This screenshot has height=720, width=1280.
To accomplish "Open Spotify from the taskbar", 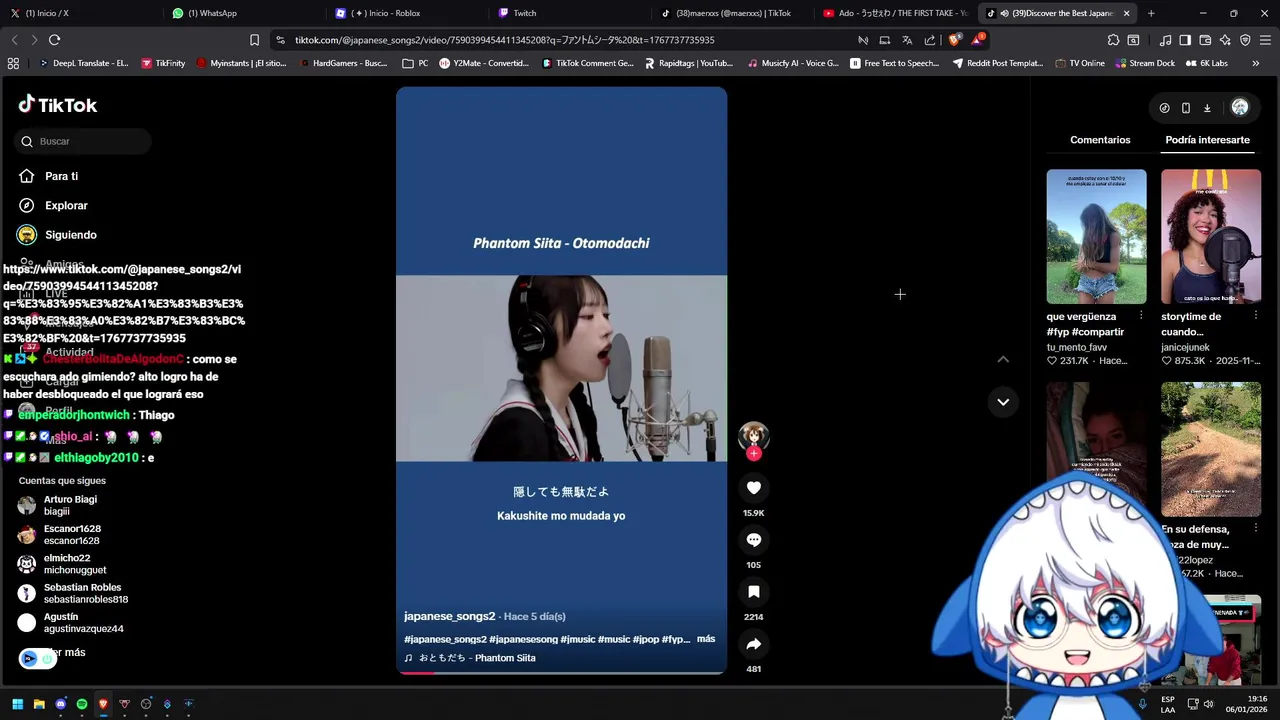I will click(x=82, y=704).
